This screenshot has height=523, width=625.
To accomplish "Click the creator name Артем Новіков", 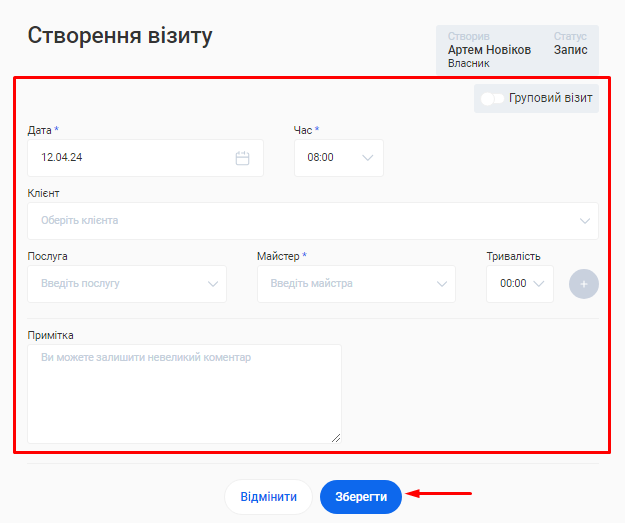I will click(489, 50).
